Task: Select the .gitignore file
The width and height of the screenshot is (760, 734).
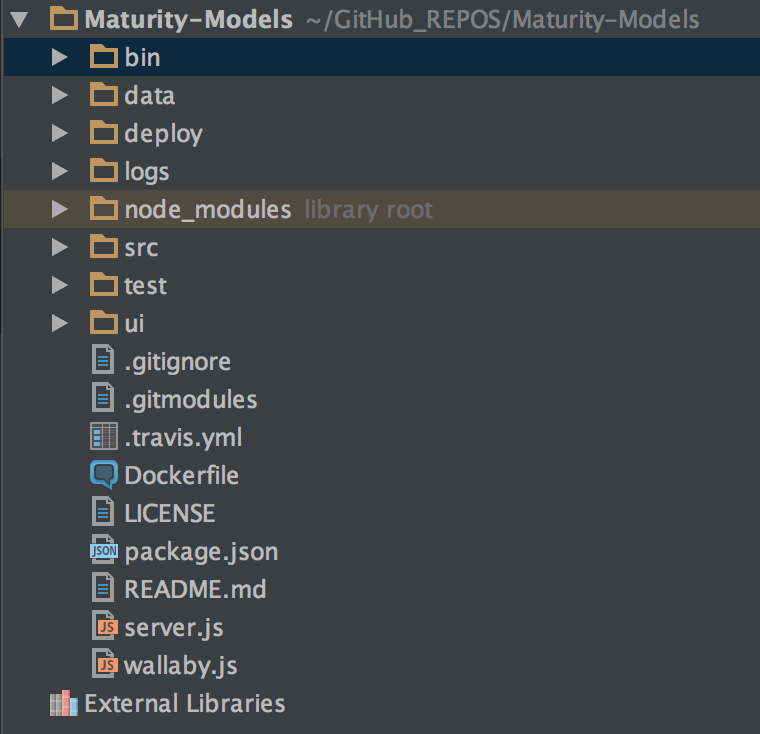Action: (177, 361)
